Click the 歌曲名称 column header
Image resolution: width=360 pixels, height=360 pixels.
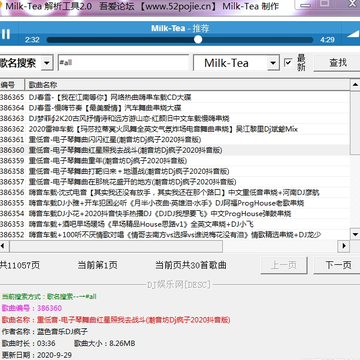188,85
